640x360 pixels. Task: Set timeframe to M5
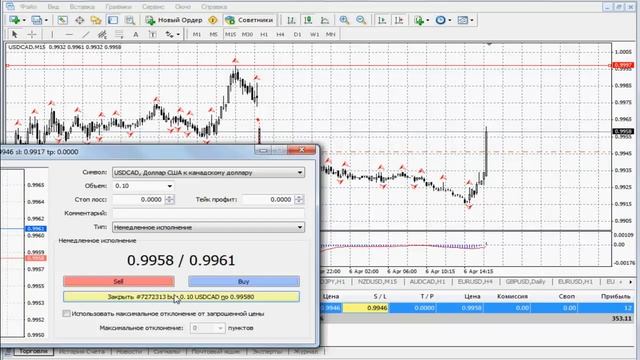point(213,34)
